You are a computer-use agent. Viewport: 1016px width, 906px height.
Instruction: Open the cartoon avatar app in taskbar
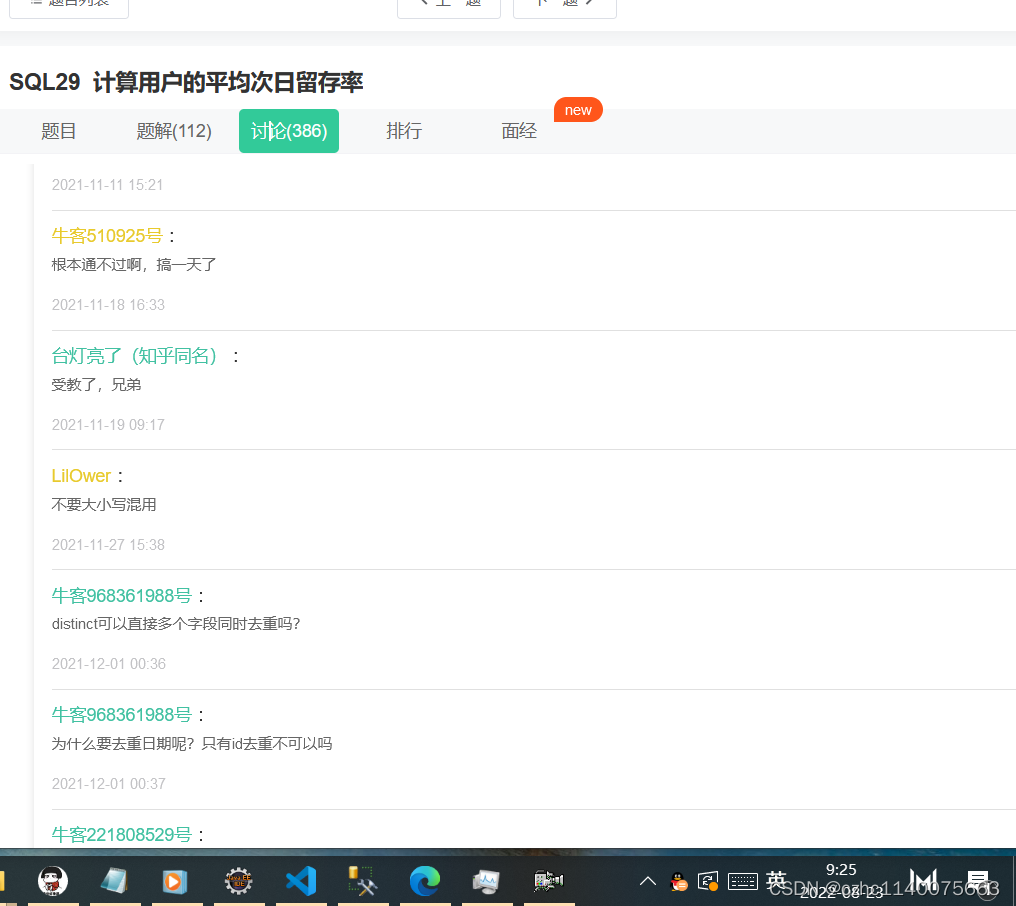[53, 881]
